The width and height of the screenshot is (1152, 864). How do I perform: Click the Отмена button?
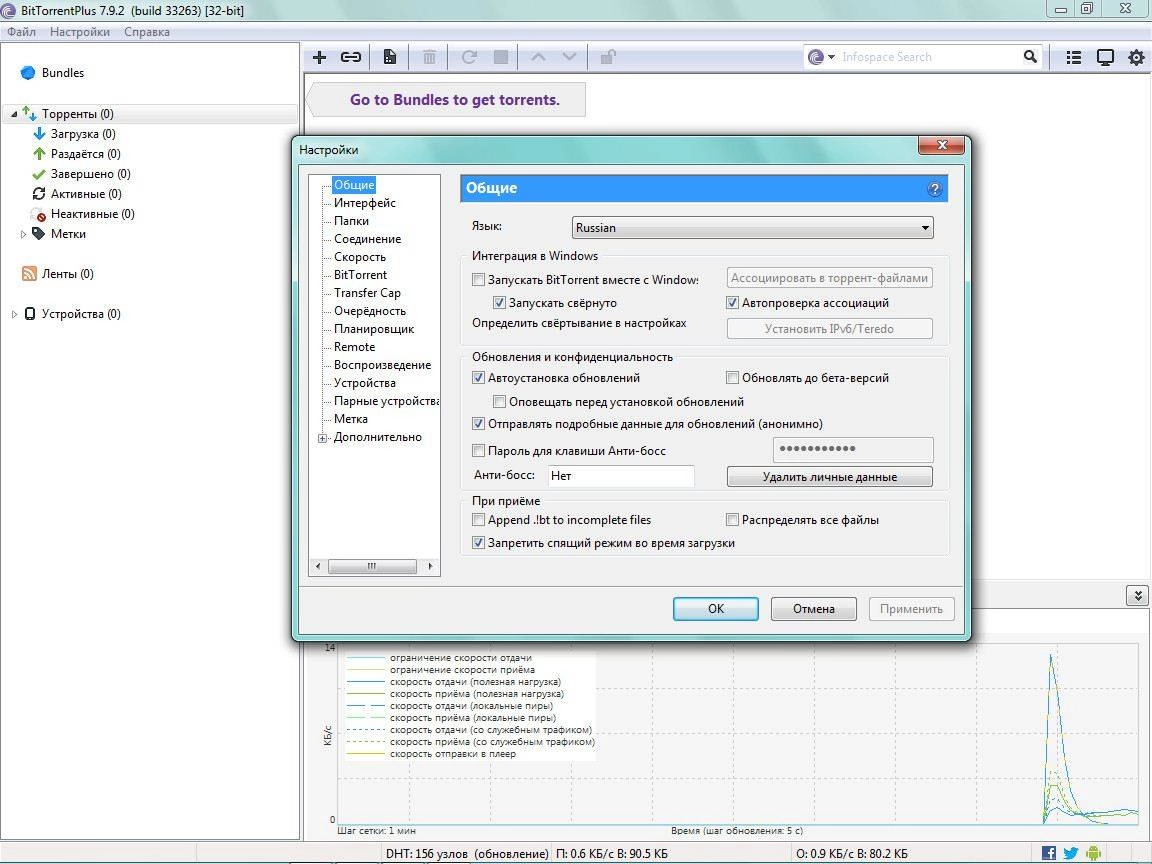813,609
